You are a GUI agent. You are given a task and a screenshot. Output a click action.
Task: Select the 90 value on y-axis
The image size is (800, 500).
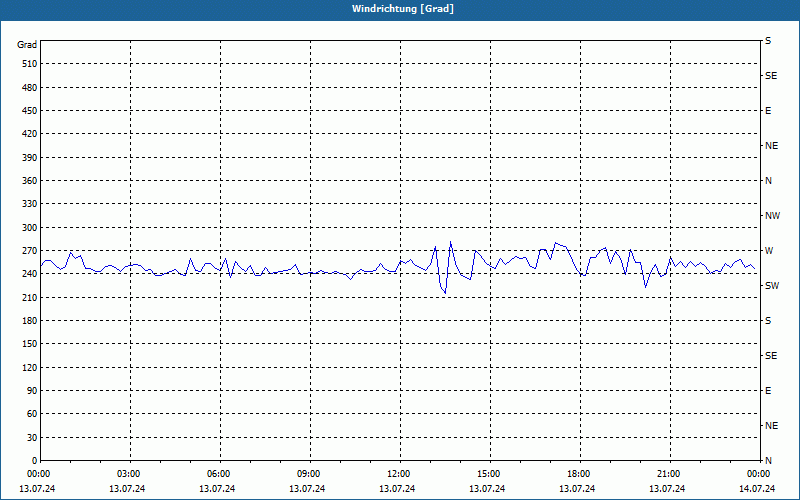tap(32, 391)
